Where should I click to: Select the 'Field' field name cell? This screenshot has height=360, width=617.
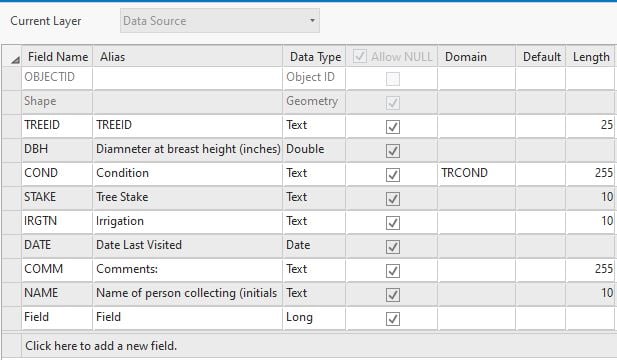(x=57, y=318)
